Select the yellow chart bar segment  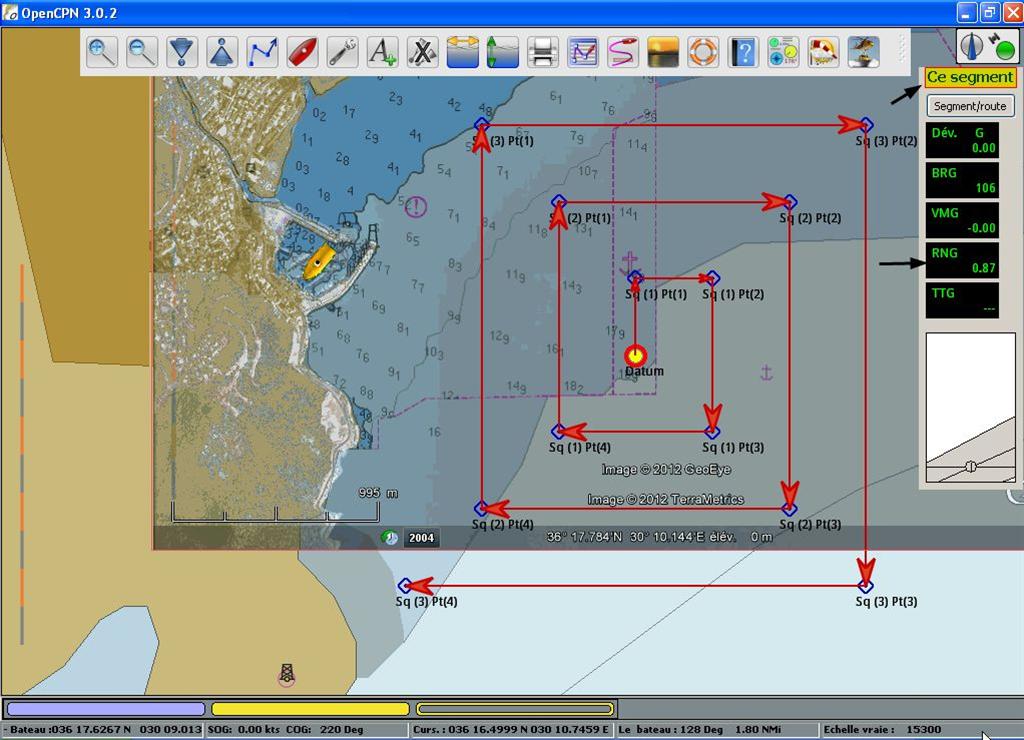(310, 709)
